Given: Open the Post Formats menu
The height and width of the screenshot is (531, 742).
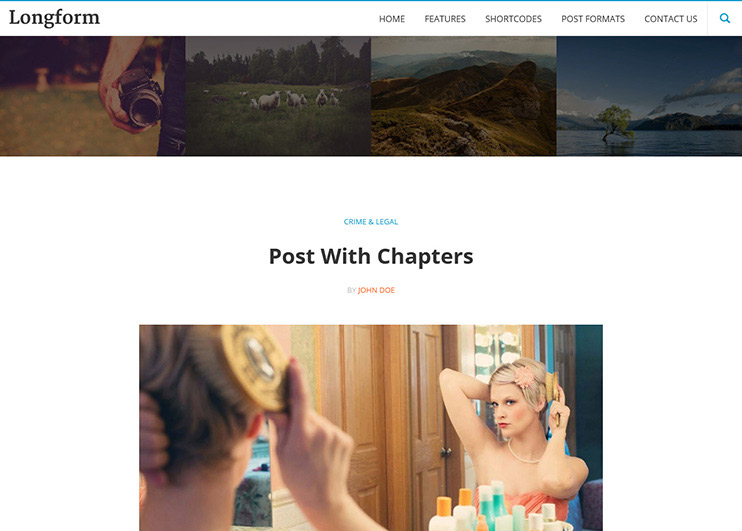Looking at the screenshot, I should coord(593,19).
